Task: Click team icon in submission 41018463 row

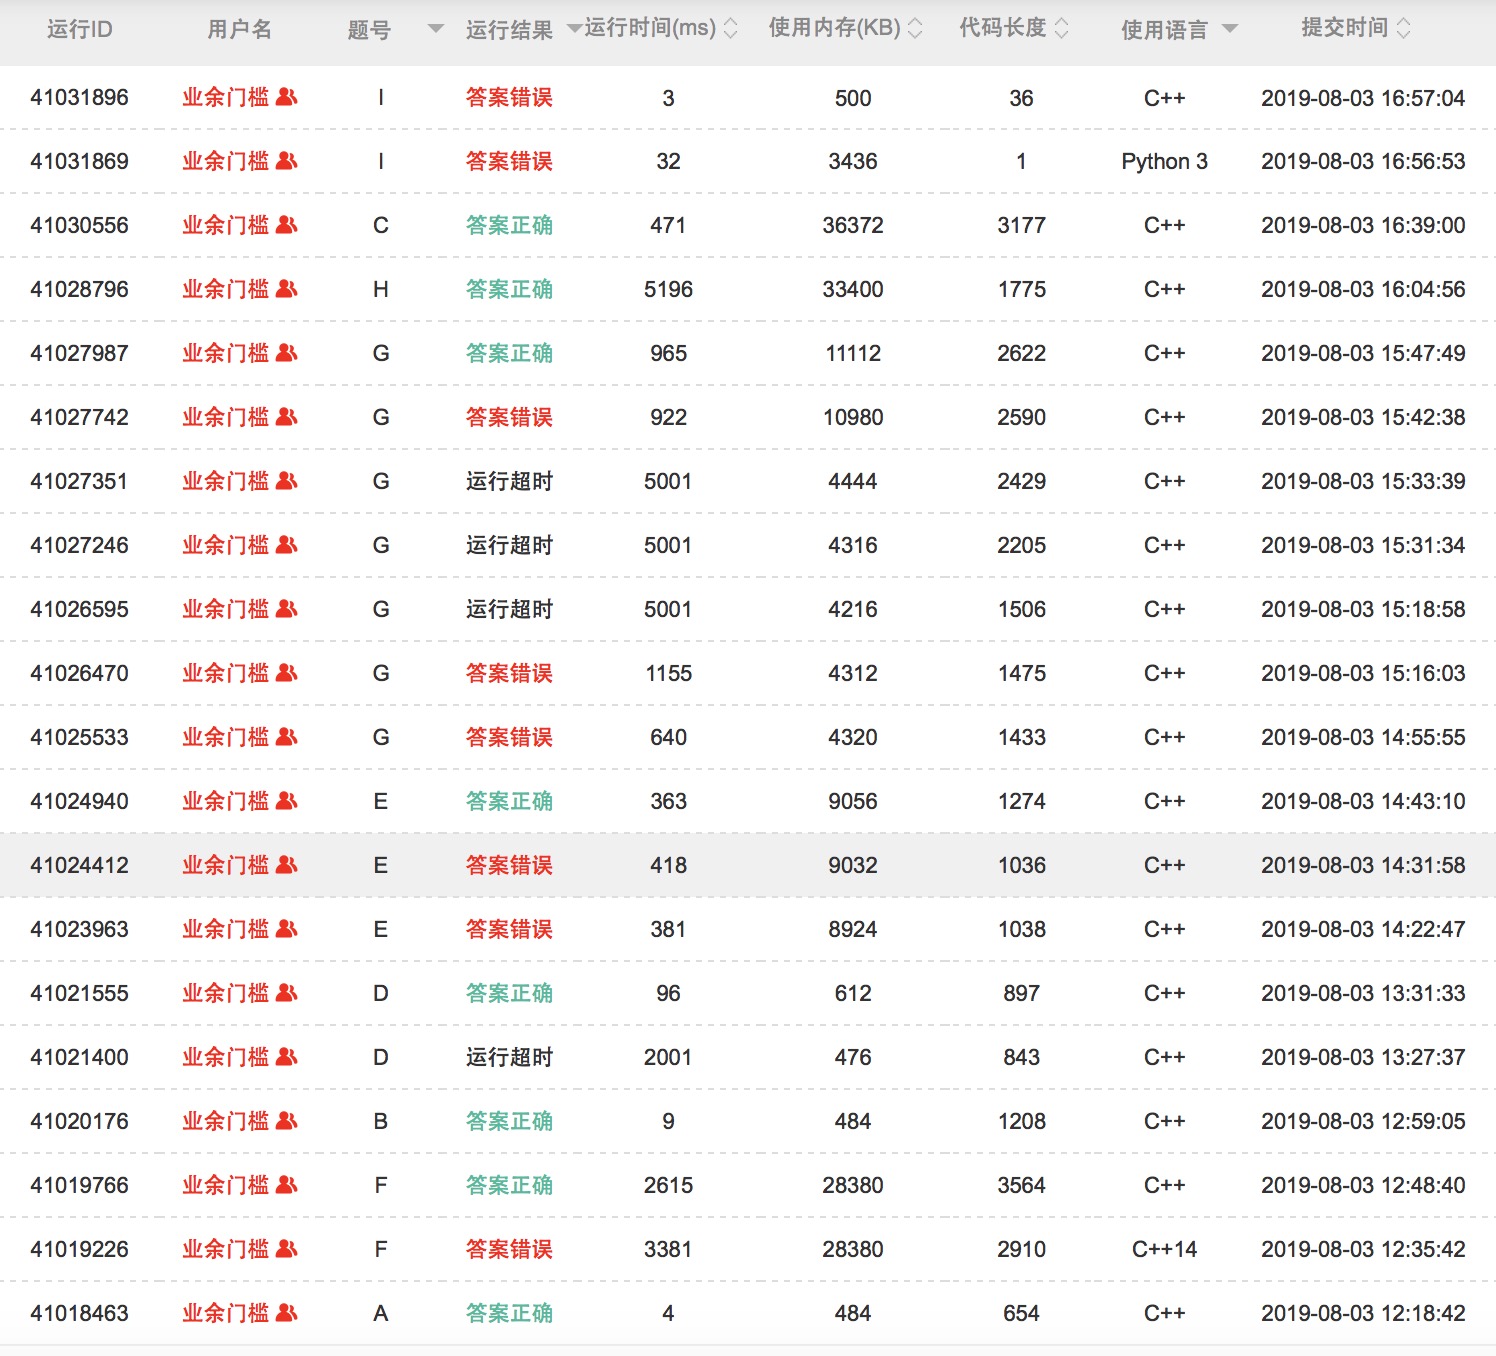Action: tap(286, 1313)
